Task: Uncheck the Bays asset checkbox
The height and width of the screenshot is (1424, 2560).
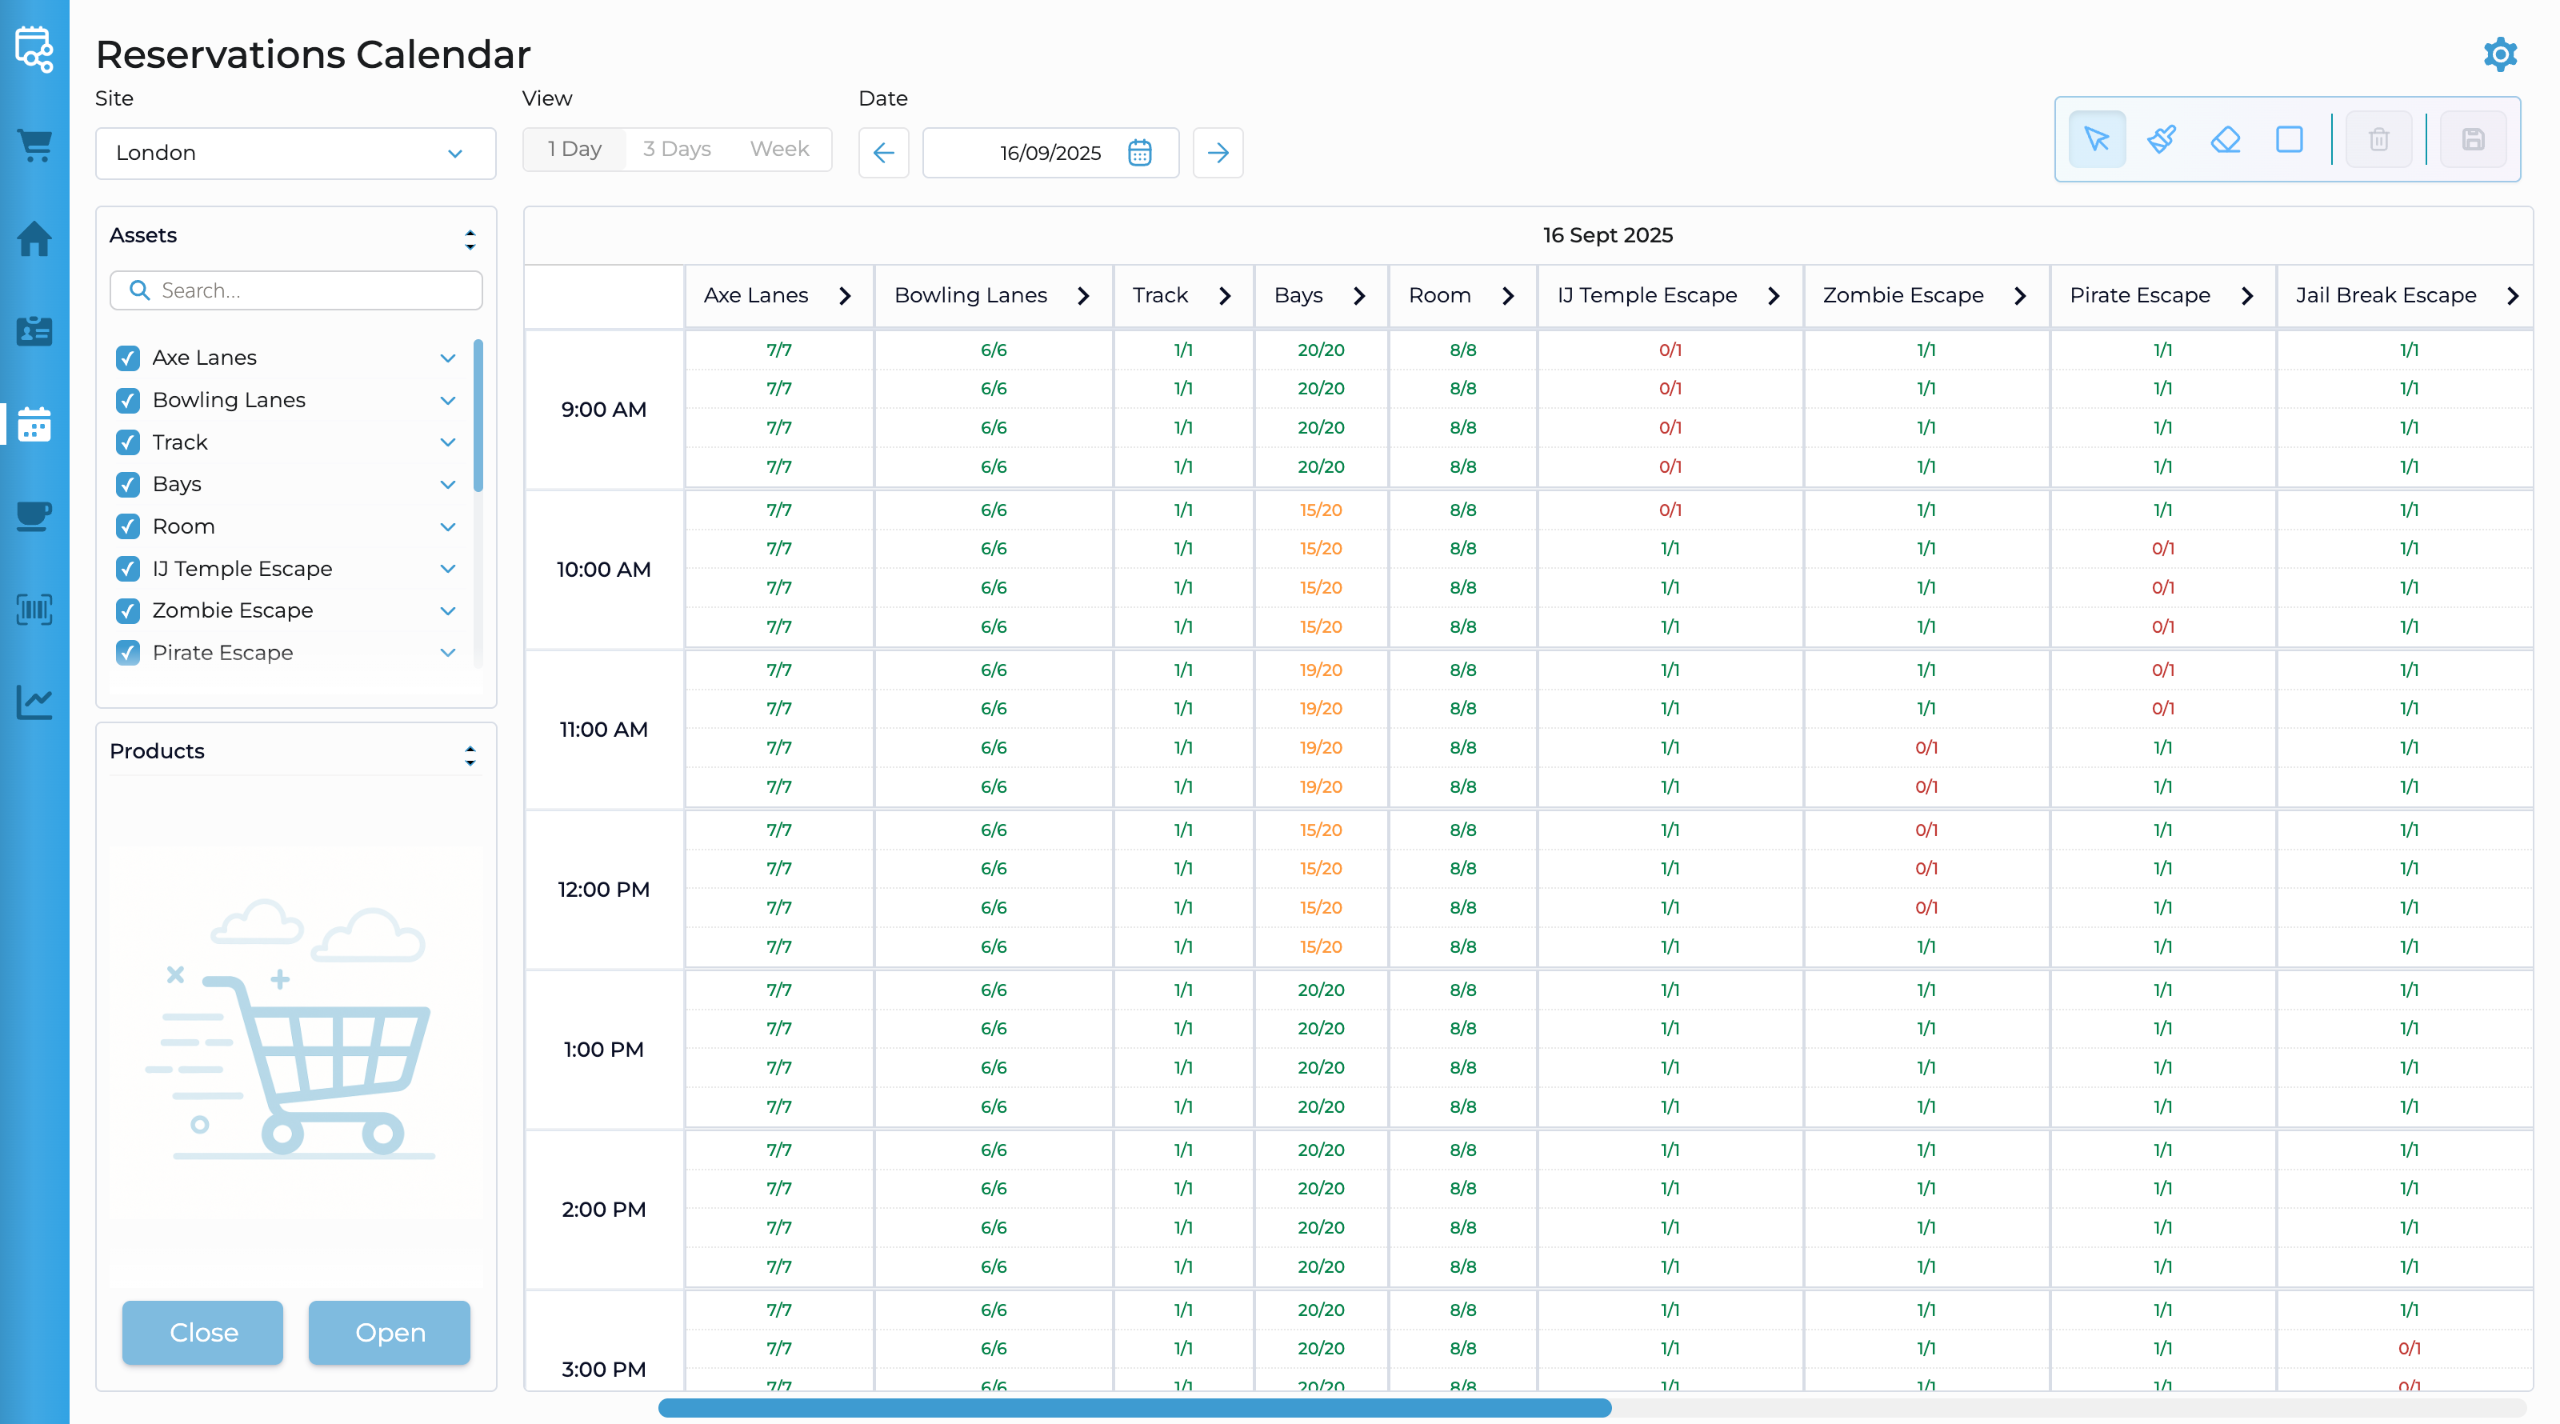Action: pyautogui.click(x=128, y=485)
